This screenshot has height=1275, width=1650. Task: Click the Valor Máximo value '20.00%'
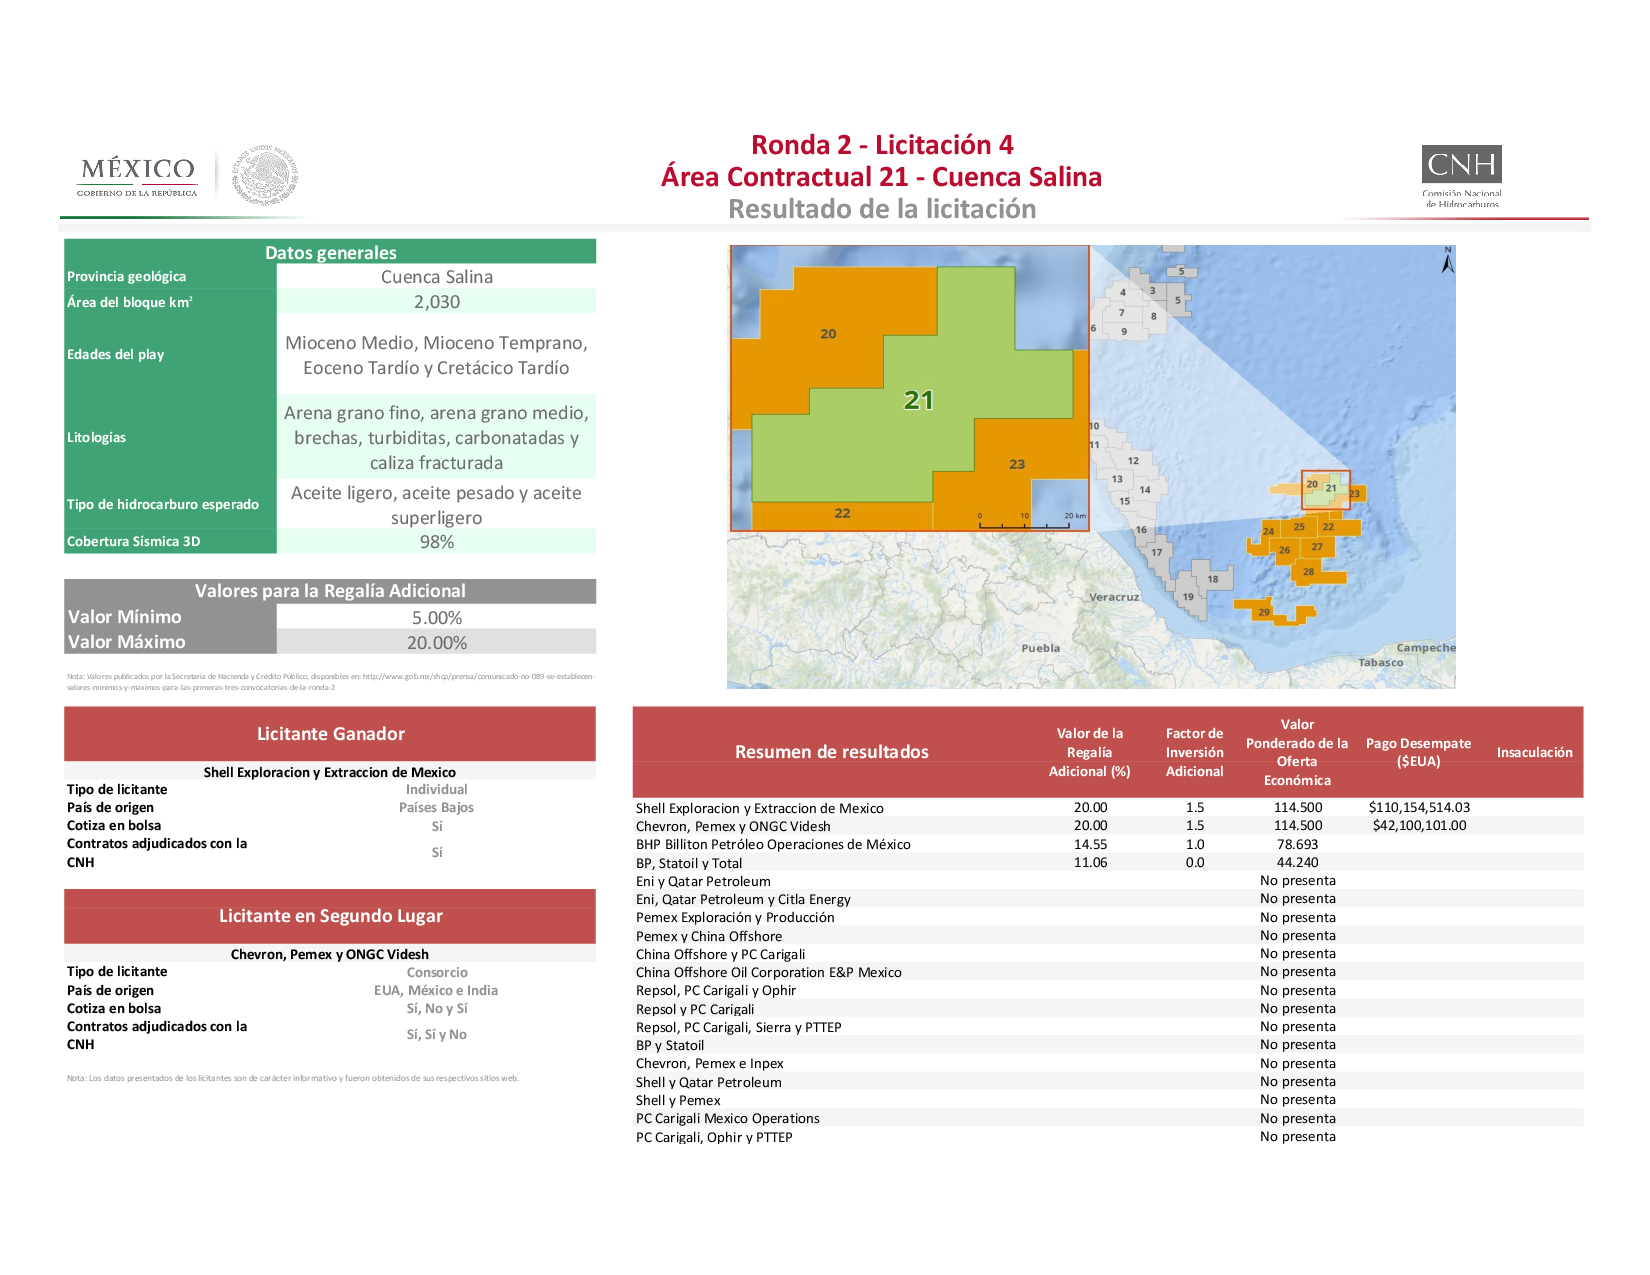pos(437,643)
